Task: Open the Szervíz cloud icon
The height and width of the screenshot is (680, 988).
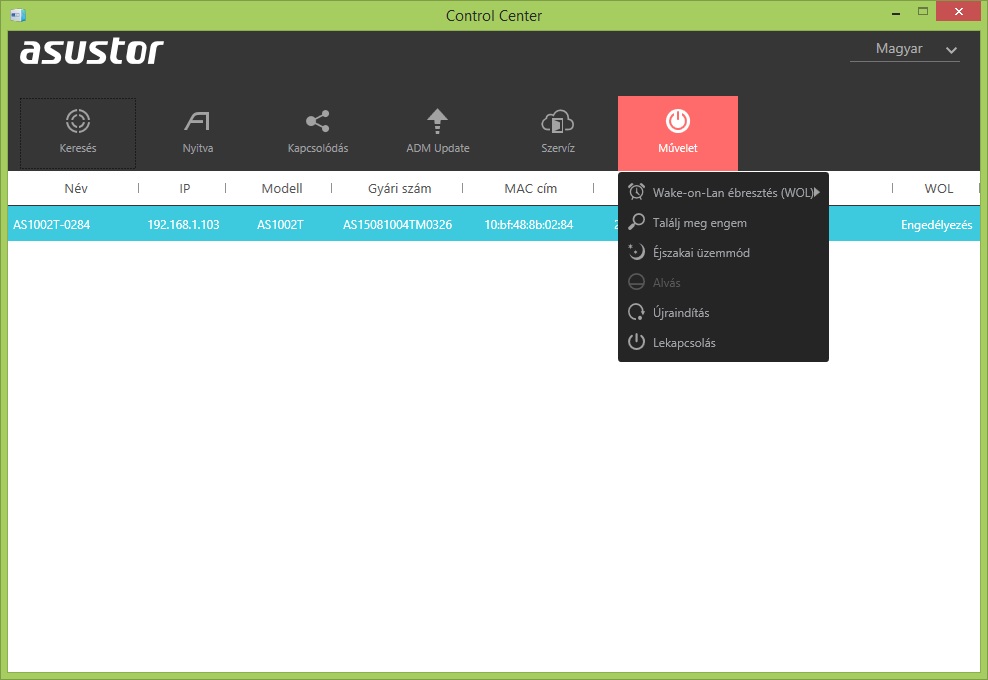Action: point(558,121)
